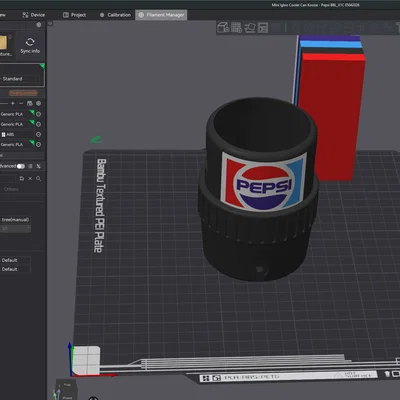Click the parameter list icon beside Advanced
This screenshot has width=400, height=400.
point(30,166)
